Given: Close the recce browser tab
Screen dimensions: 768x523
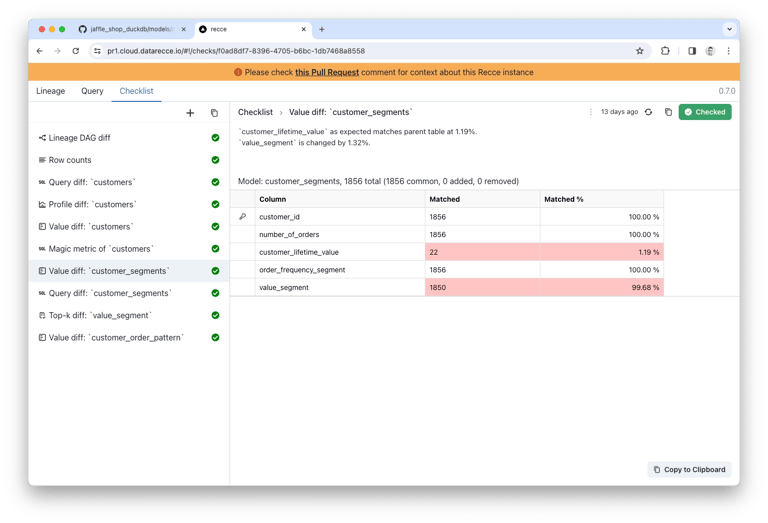Looking at the screenshot, I should pos(304,29).
